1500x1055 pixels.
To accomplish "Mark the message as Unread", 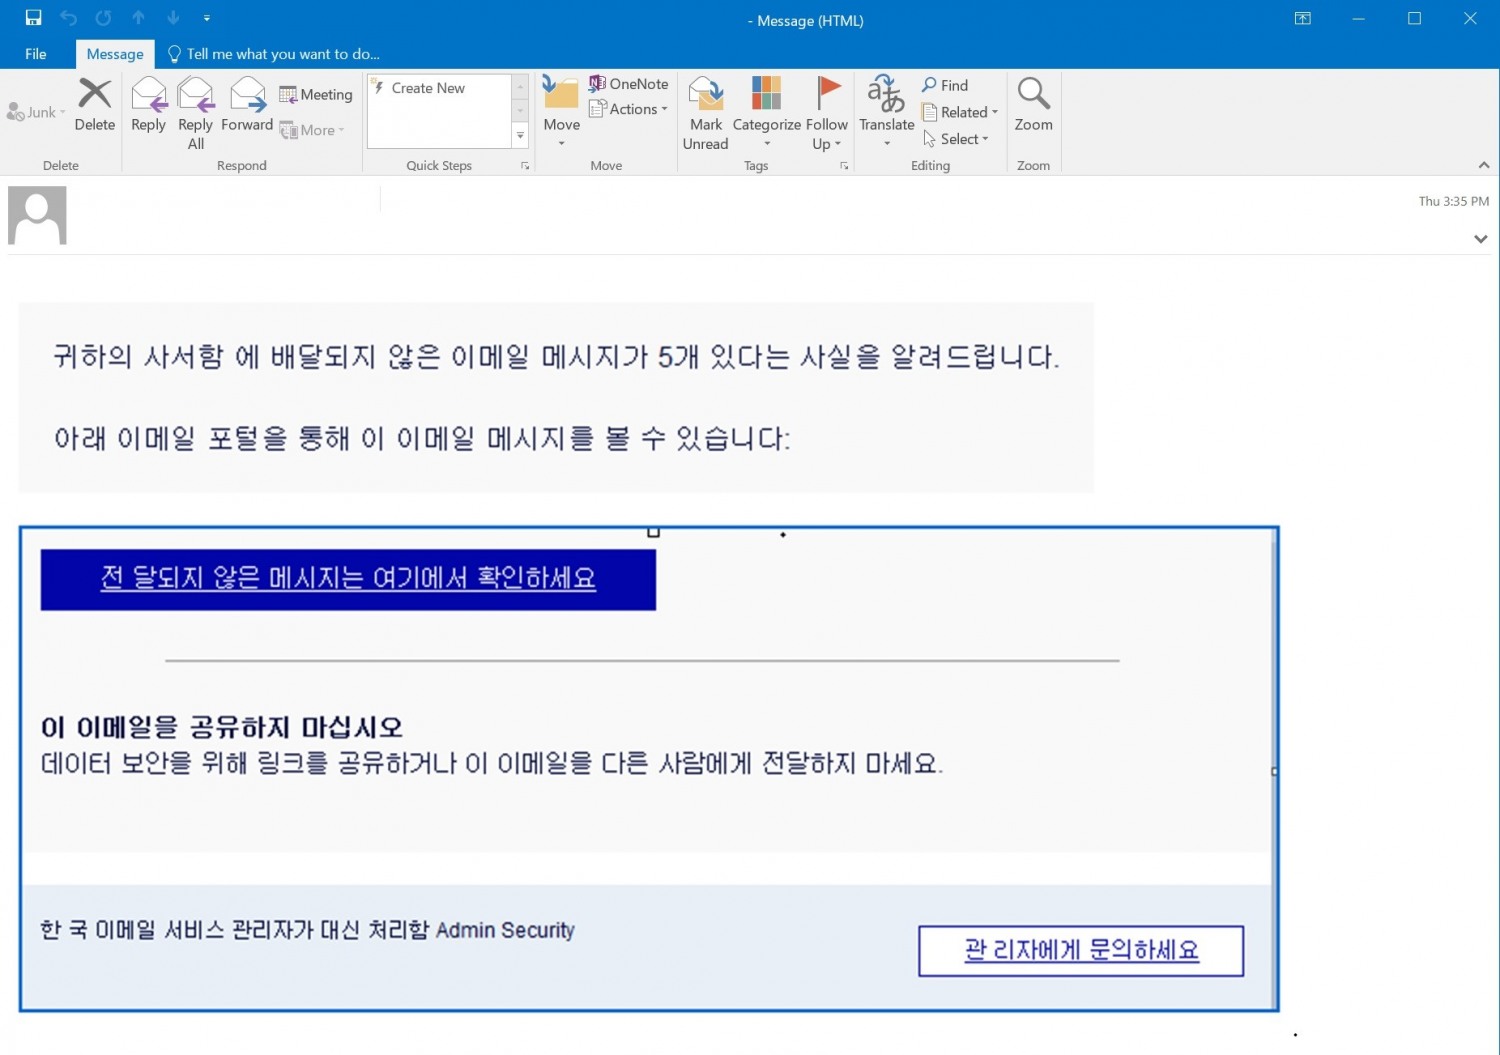I will (705, 110).
